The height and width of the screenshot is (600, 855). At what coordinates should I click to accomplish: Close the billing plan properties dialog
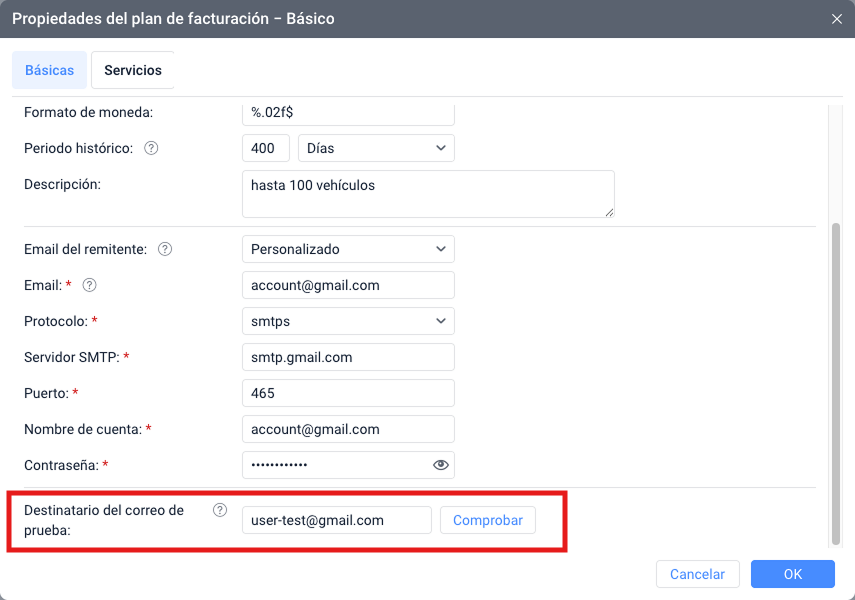coord(837,19)
